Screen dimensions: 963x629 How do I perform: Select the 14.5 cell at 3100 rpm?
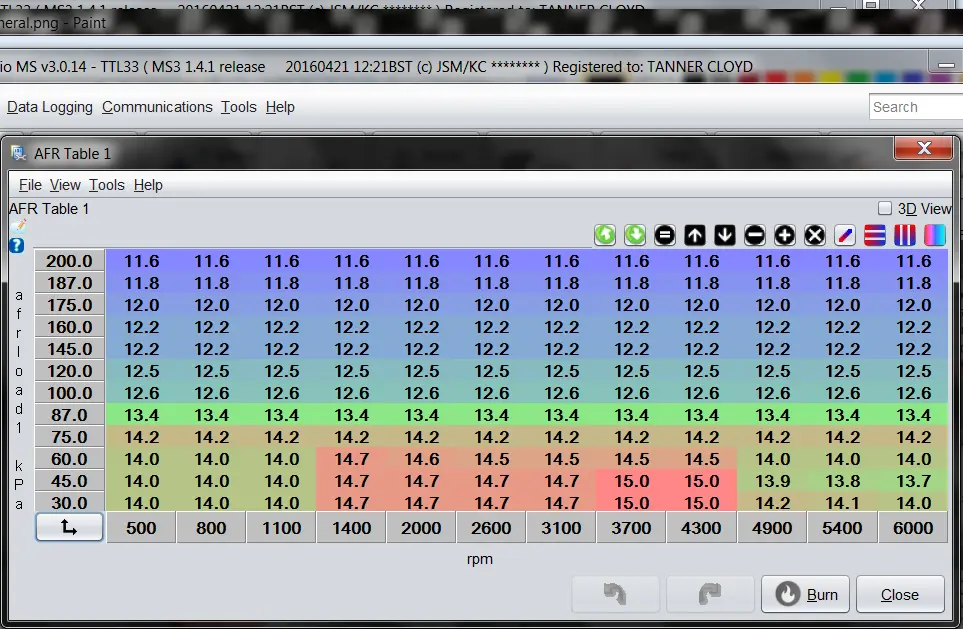[x=561, y=459]
